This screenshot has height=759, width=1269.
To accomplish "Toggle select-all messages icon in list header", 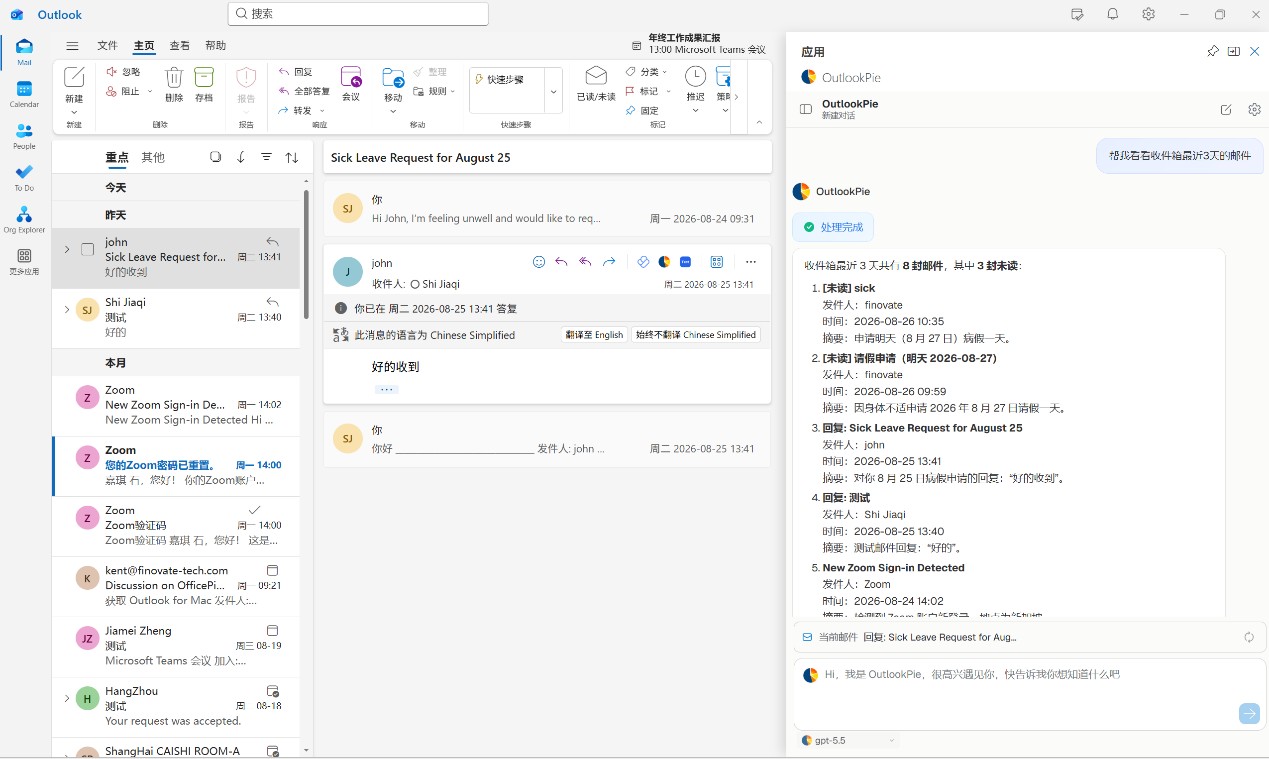I will pos(215,157).
